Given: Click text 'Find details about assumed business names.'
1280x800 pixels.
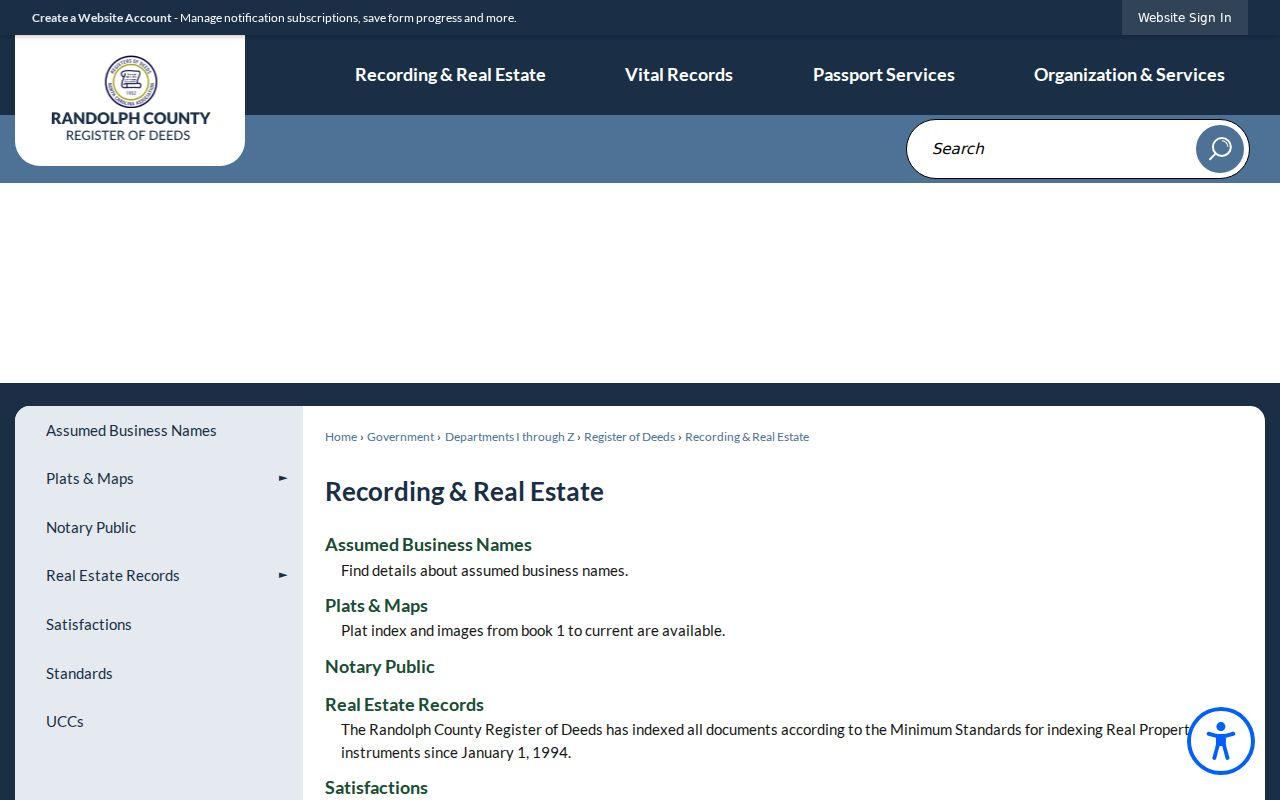Looking at the screenshot, I should tap(484, 571).
